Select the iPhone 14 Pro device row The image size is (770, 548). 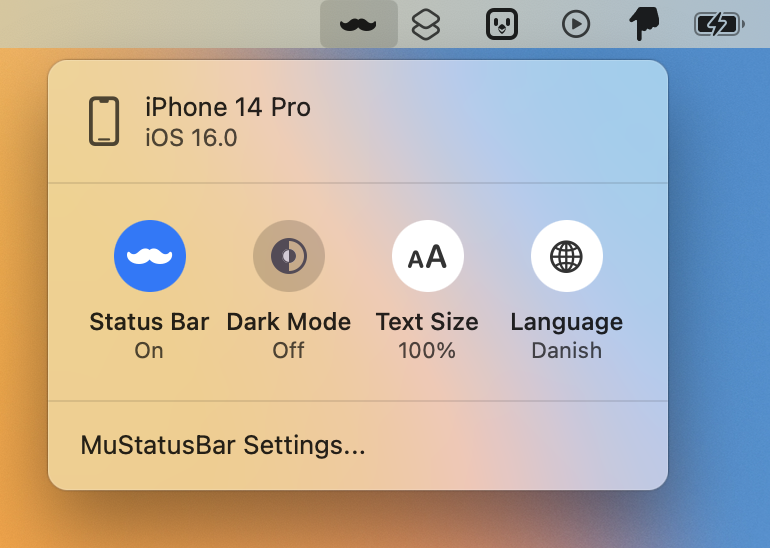[358, 122]
